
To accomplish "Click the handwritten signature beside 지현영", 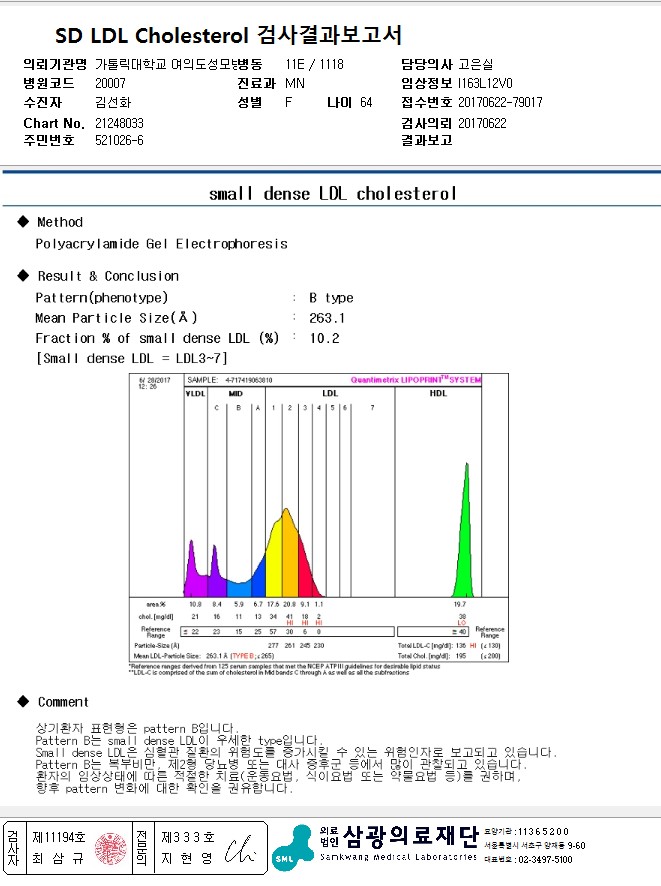I will 241,850.
